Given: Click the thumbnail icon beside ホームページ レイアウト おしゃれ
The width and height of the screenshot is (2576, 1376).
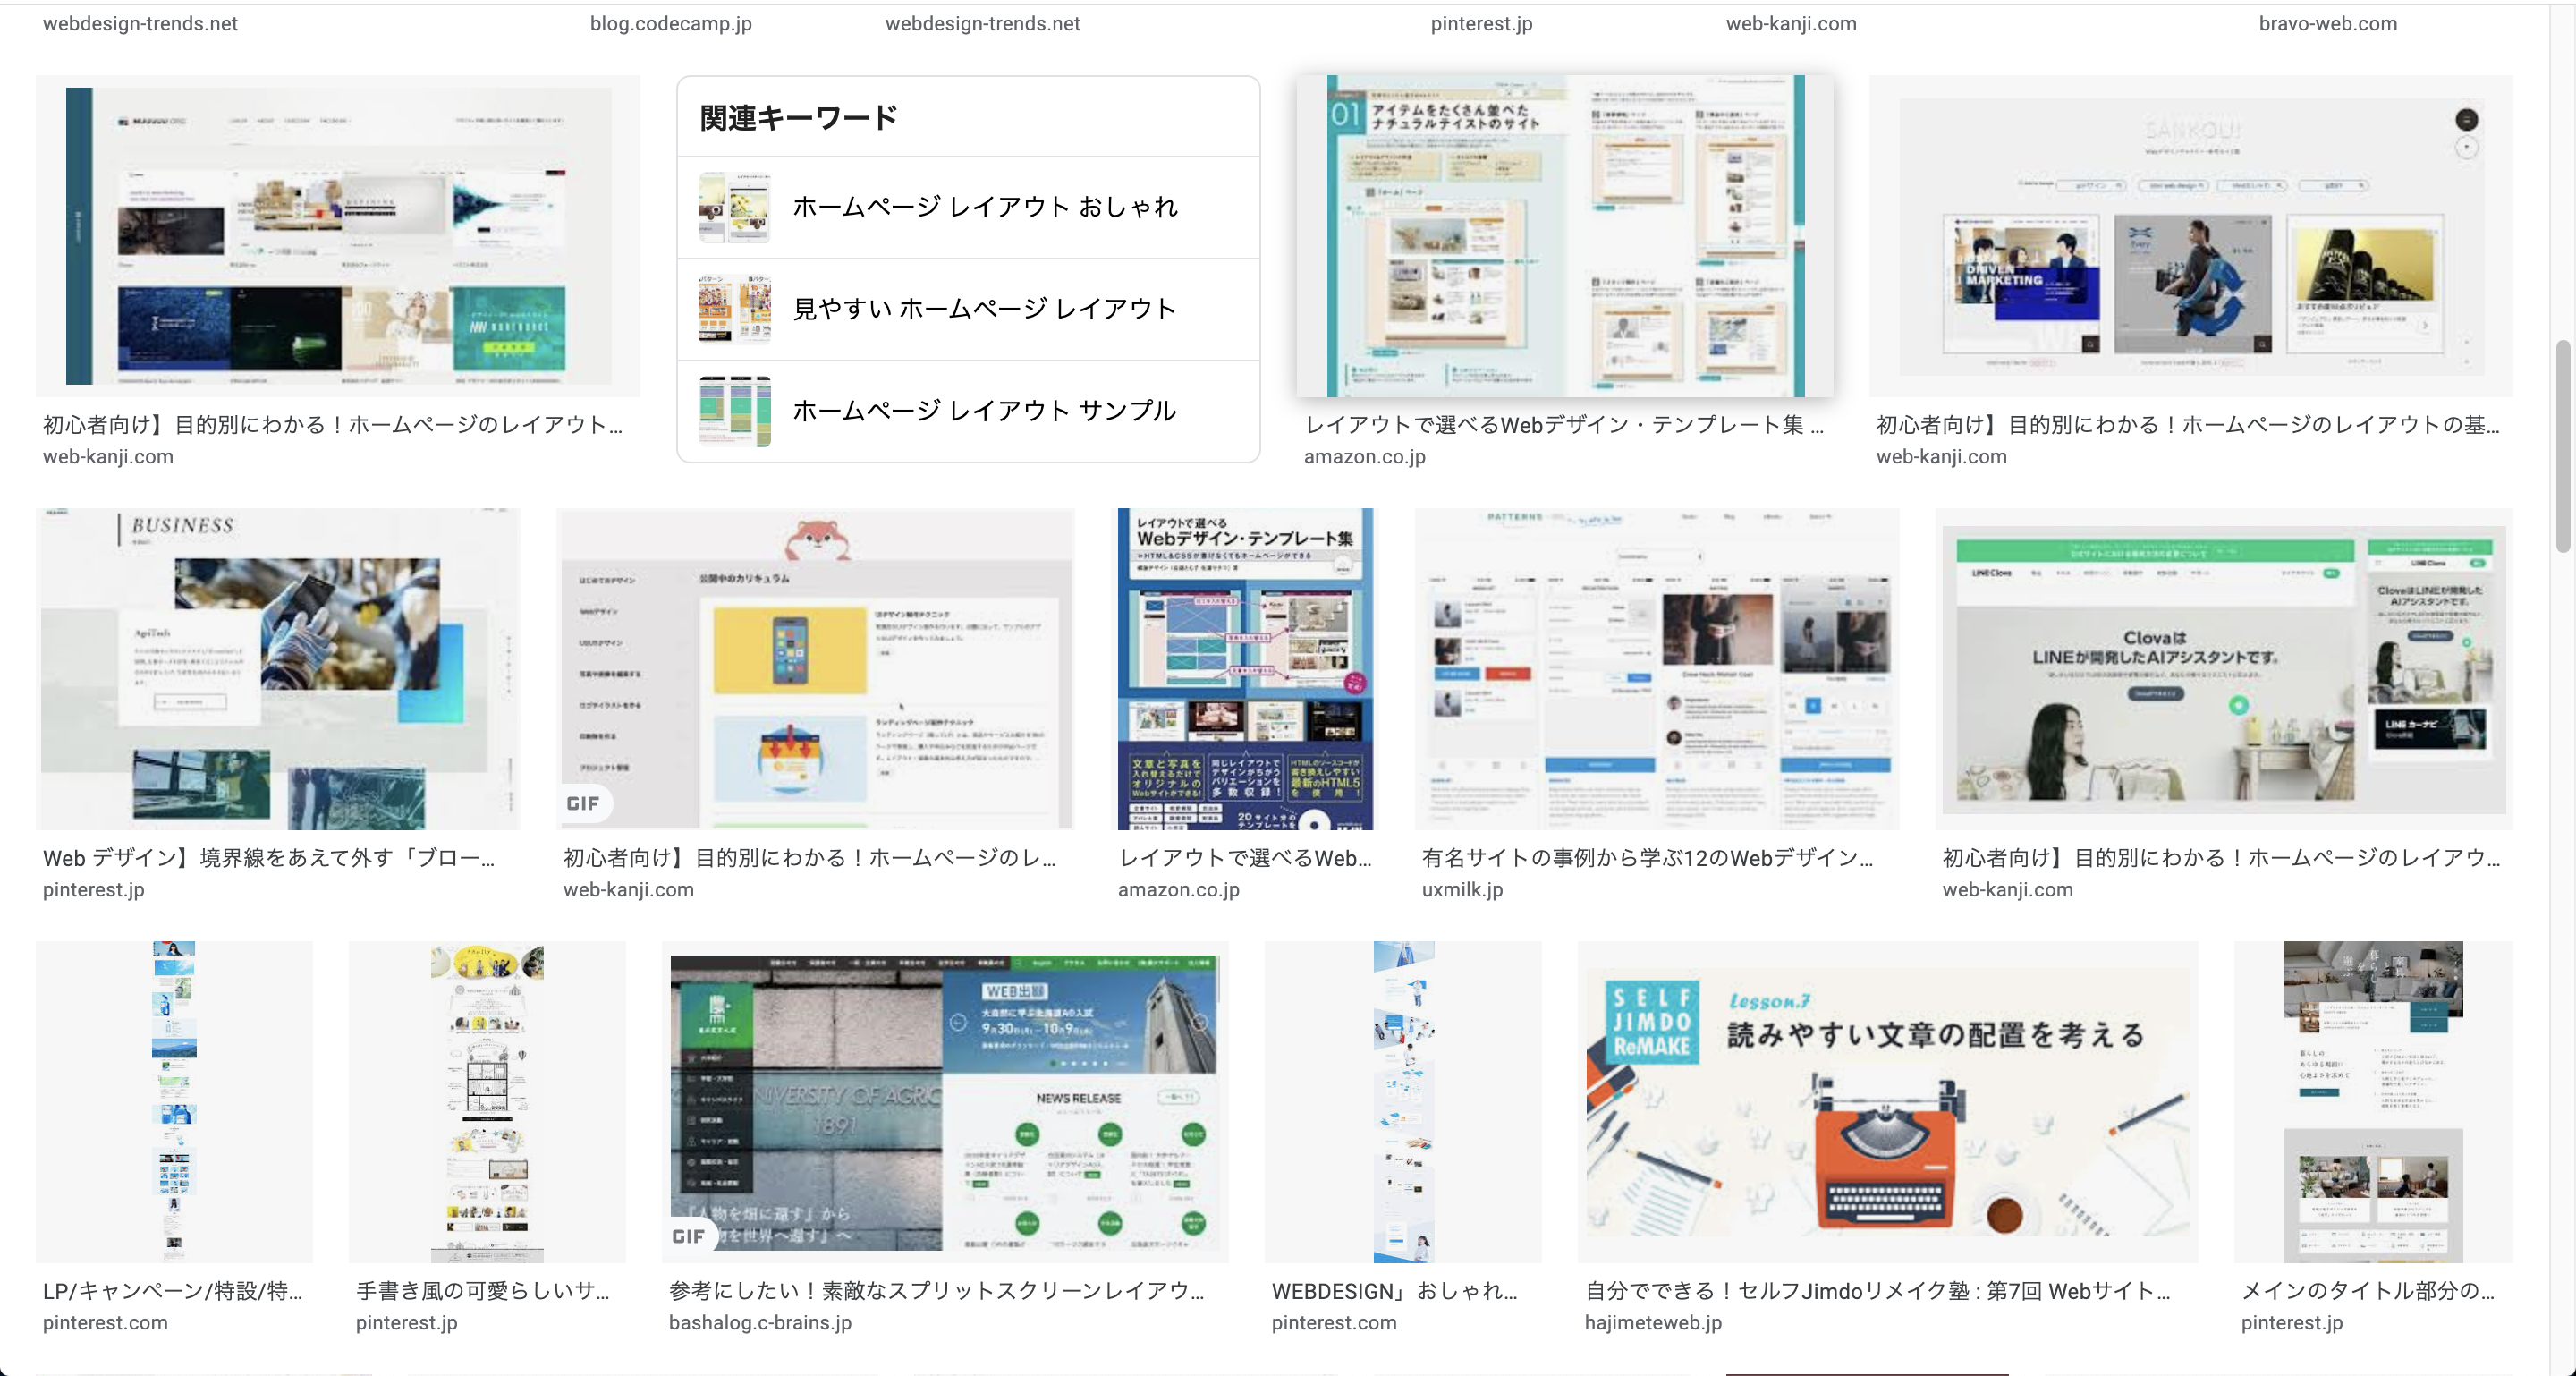Looking at the screenshot, I should pos(734,208).
